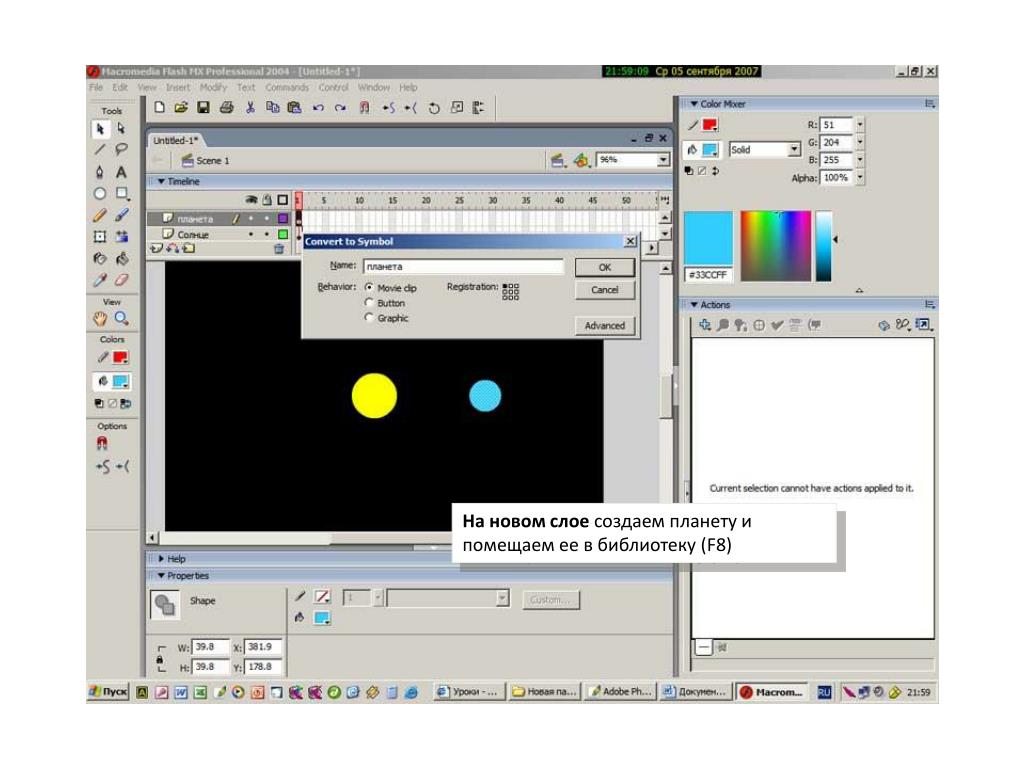Toggle Snap to Objects magnet option
1024x768 pixels.
102,443
